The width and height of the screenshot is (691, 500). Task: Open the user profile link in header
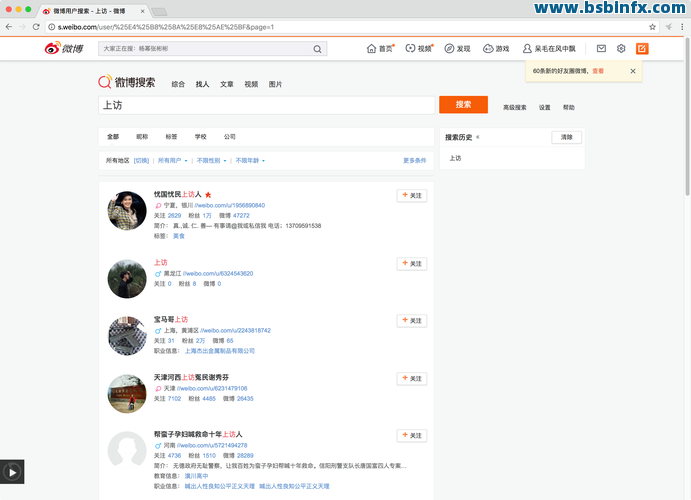[549, 48]
